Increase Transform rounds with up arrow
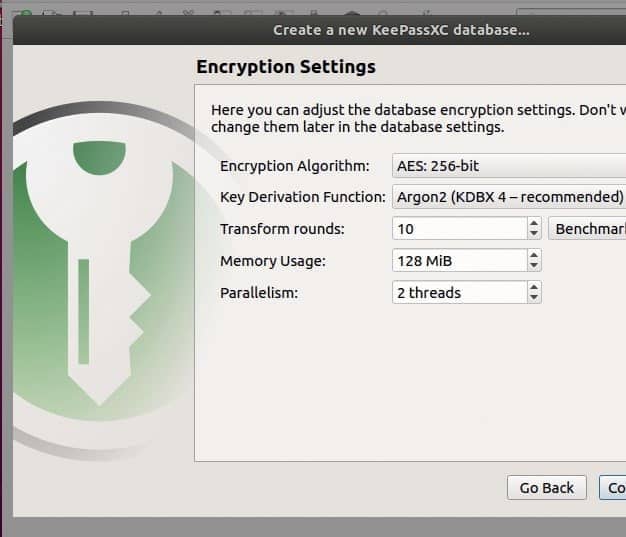This screenshot has height=537, width=626. pyautogui.click(x=534, y=223)
